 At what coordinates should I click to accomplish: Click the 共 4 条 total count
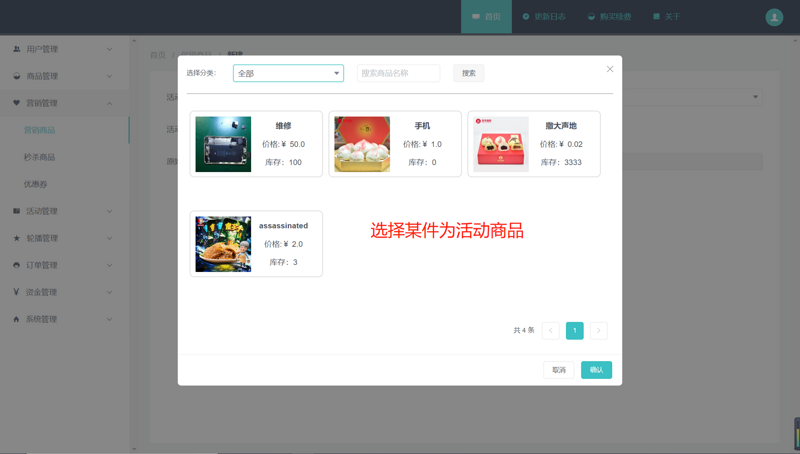(524, 331)
